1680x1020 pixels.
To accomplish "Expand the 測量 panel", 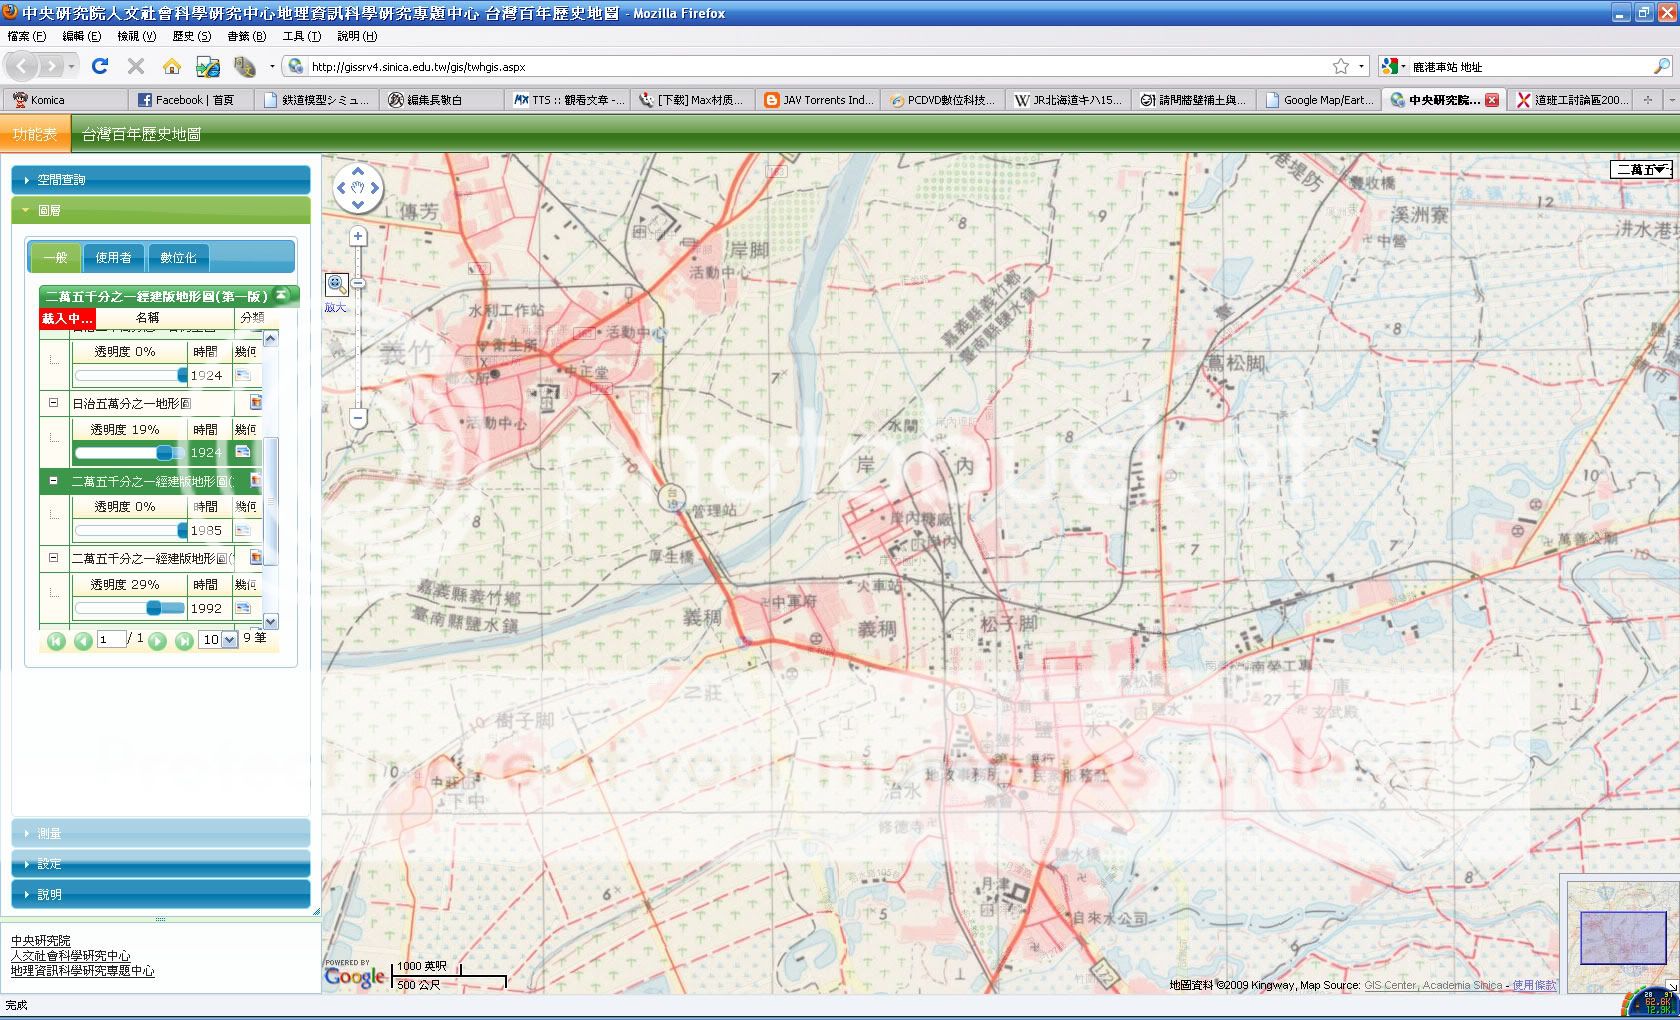I will 160,833.
